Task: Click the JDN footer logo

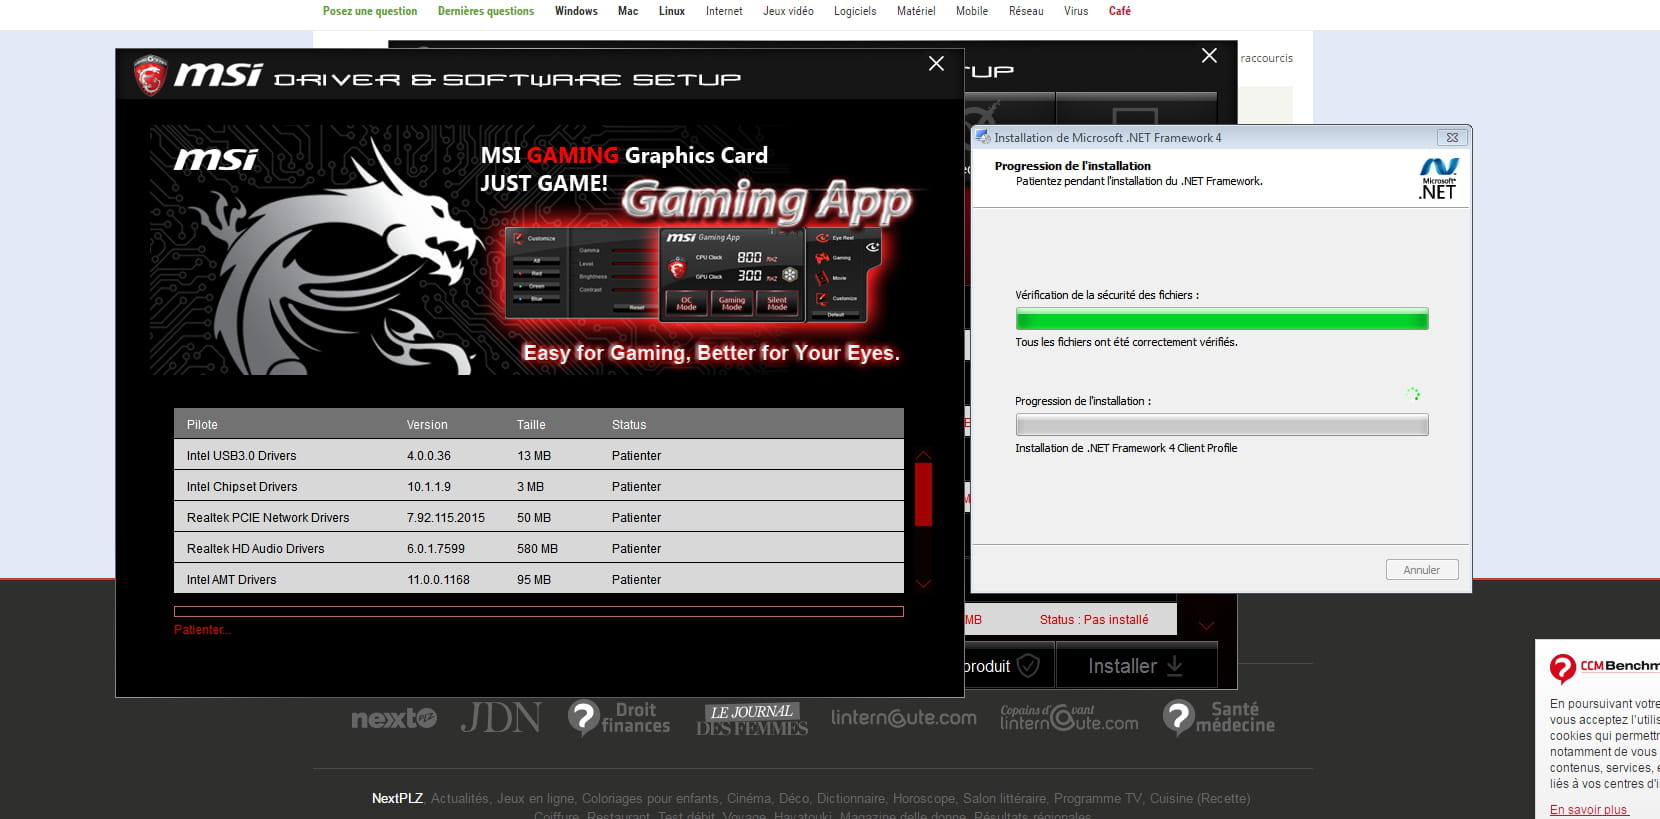Action: 501,717
